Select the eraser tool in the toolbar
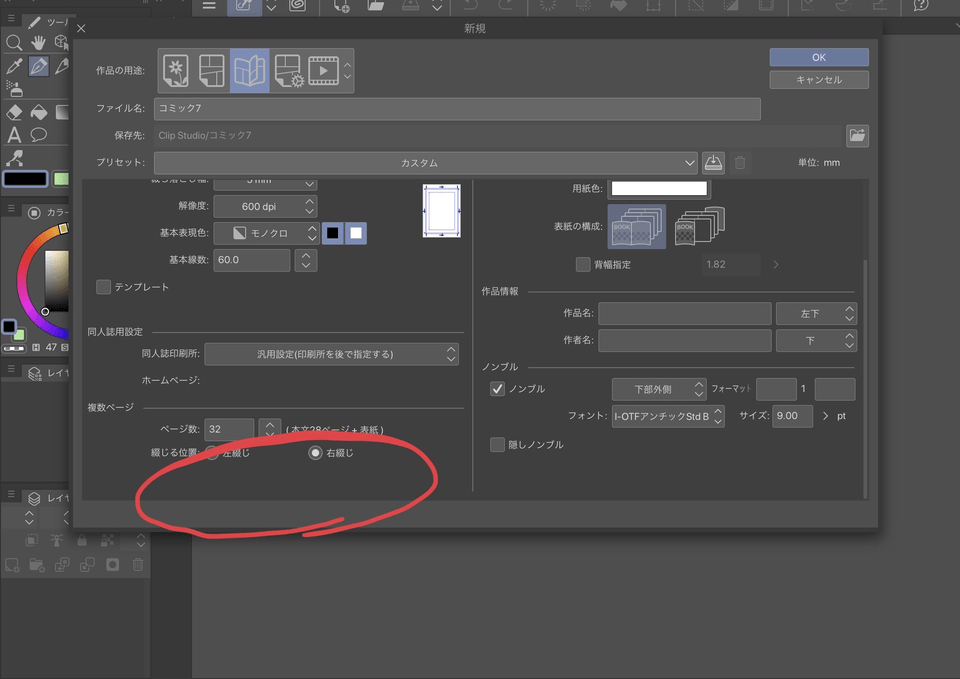This screenshot has height=679, width=960. tap(14, 112)
